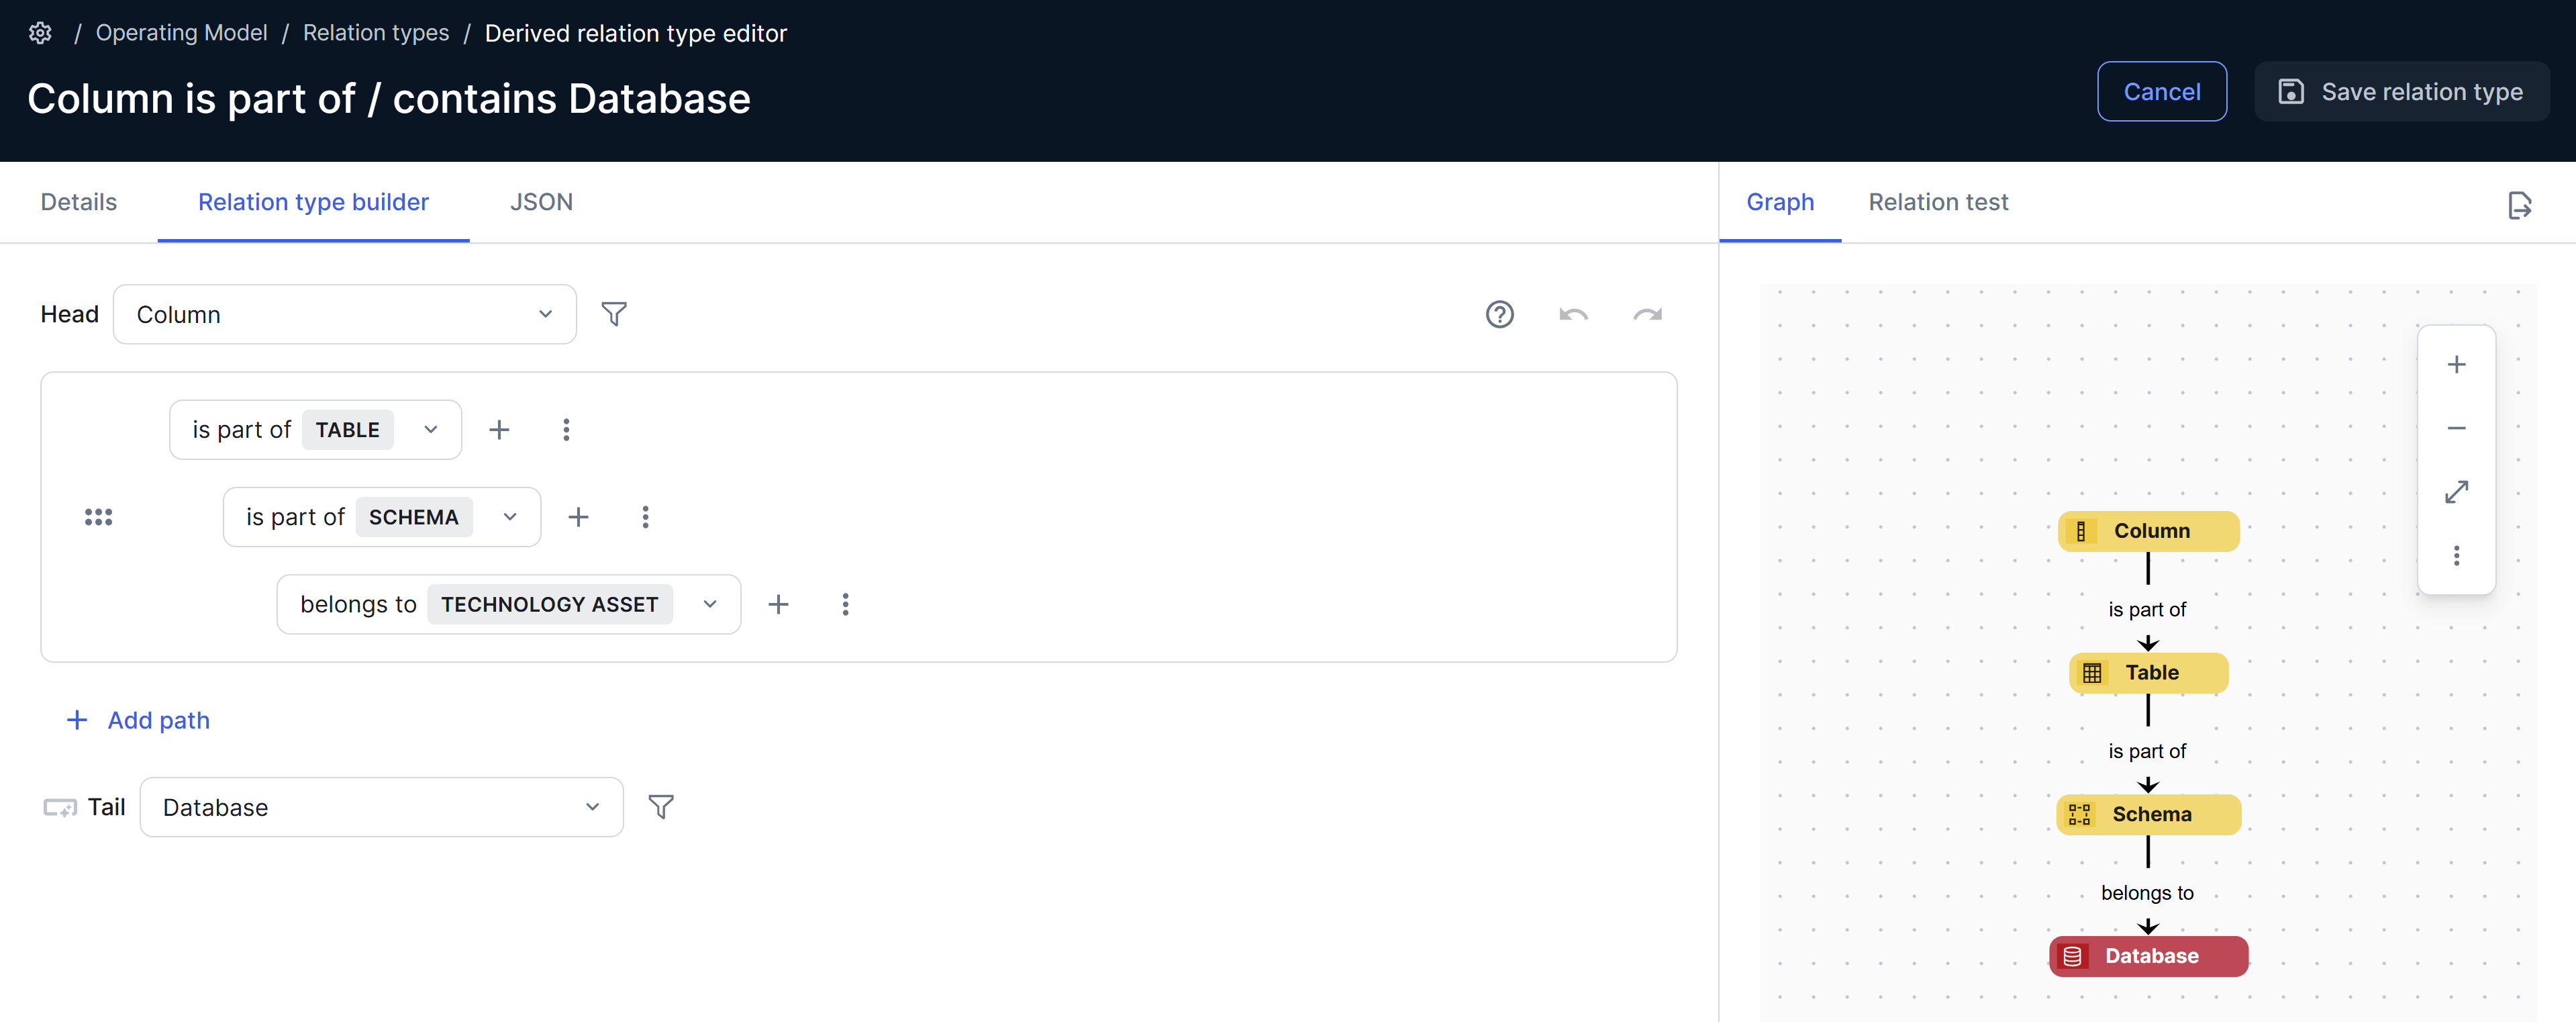Image resolution: width=2576 pixels, height=1022 pixels.
Task: Add a step after 'belongs to TECHNOLOGY ASSET'
Action: point(778,604)
